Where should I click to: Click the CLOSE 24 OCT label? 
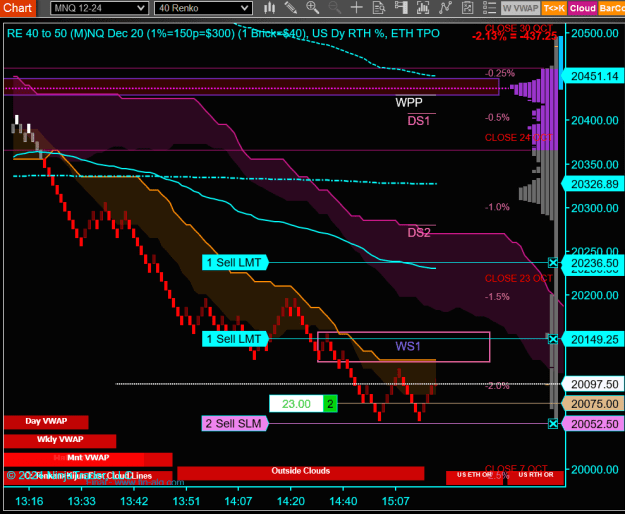click(x=518, y=137)
